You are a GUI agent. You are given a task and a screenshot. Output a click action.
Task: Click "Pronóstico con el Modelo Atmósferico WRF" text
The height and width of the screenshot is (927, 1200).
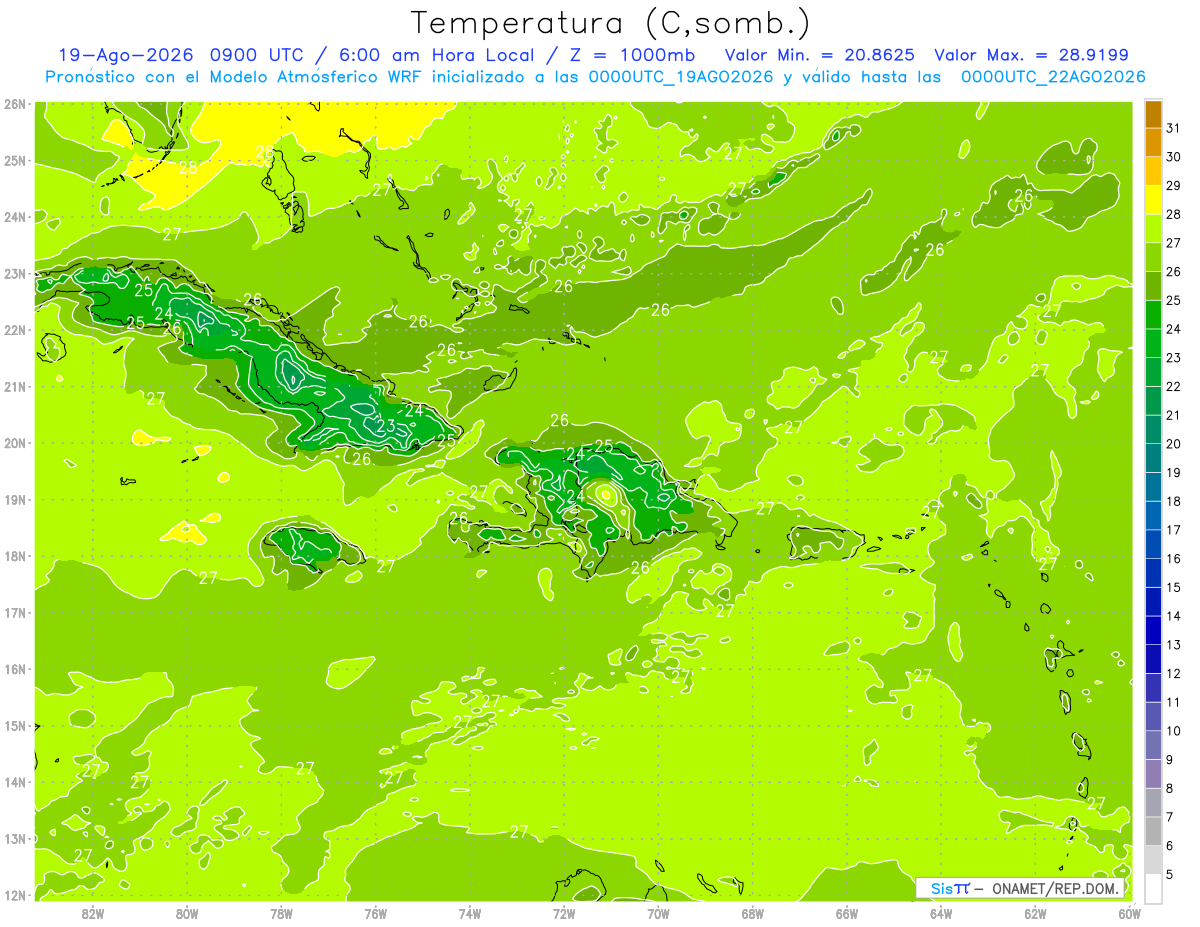(x=238, y=77)
